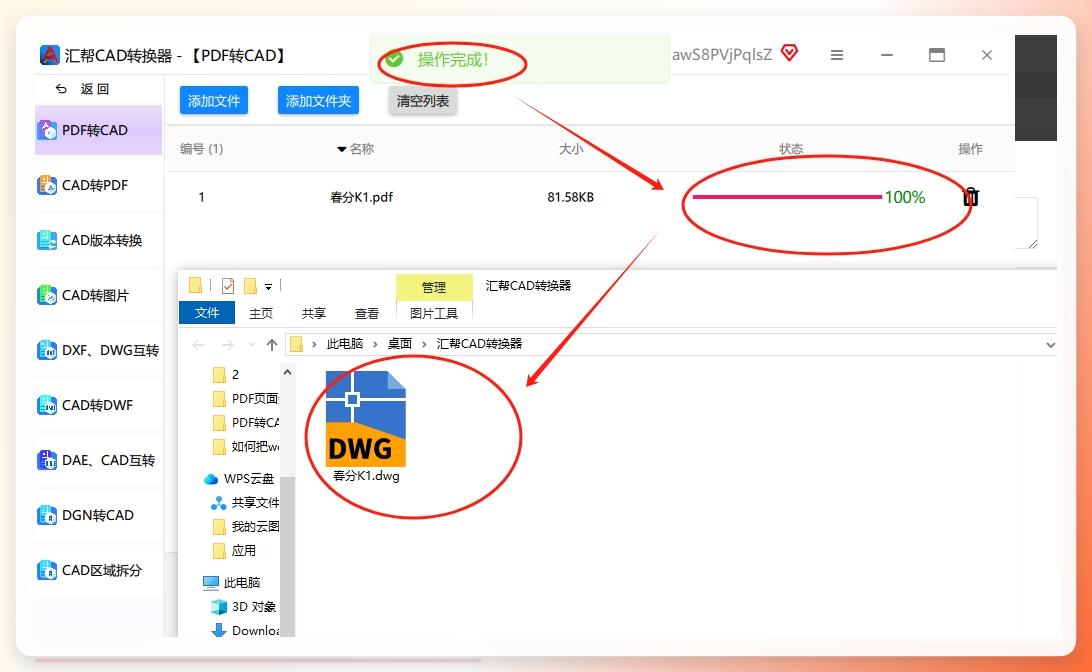
Task: Select the CAD转DWF sidebar icon
Action: [47, 405]
